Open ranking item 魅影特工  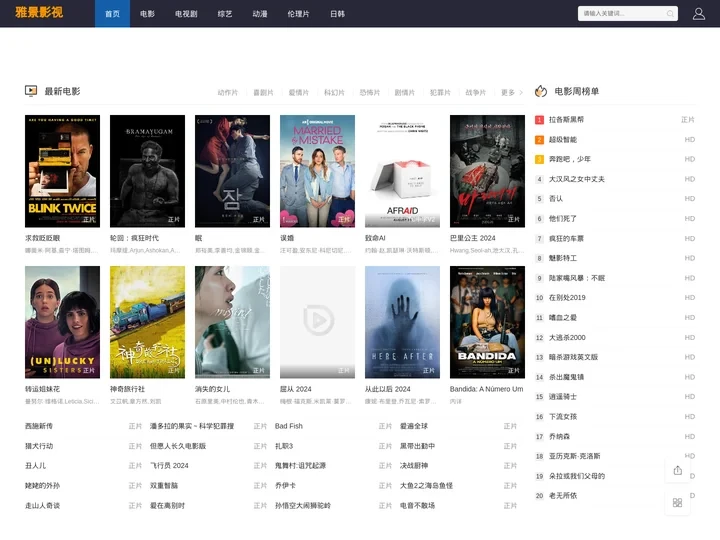pos(563,258)
